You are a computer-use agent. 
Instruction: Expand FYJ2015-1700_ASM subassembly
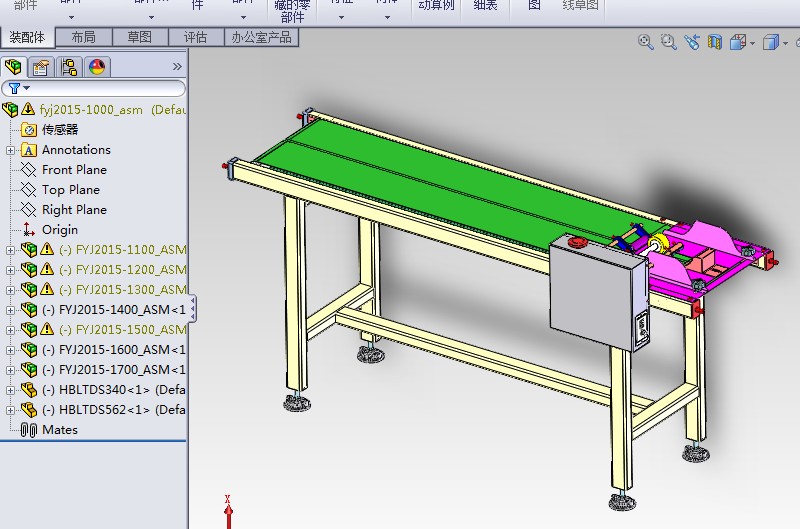coord(10,370)
